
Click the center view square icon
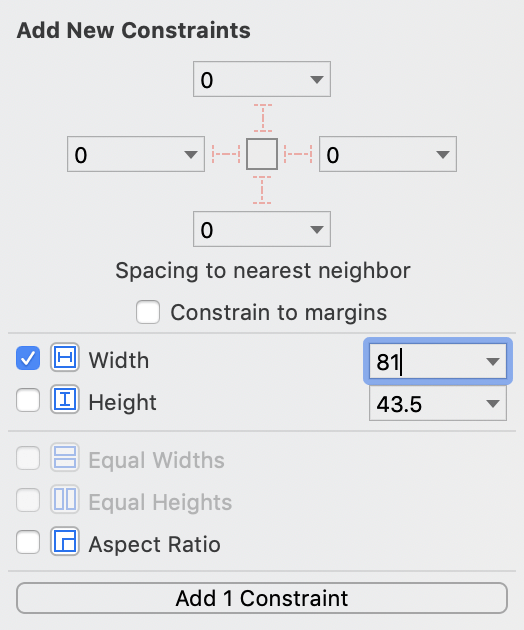click(x=262, y=154)
